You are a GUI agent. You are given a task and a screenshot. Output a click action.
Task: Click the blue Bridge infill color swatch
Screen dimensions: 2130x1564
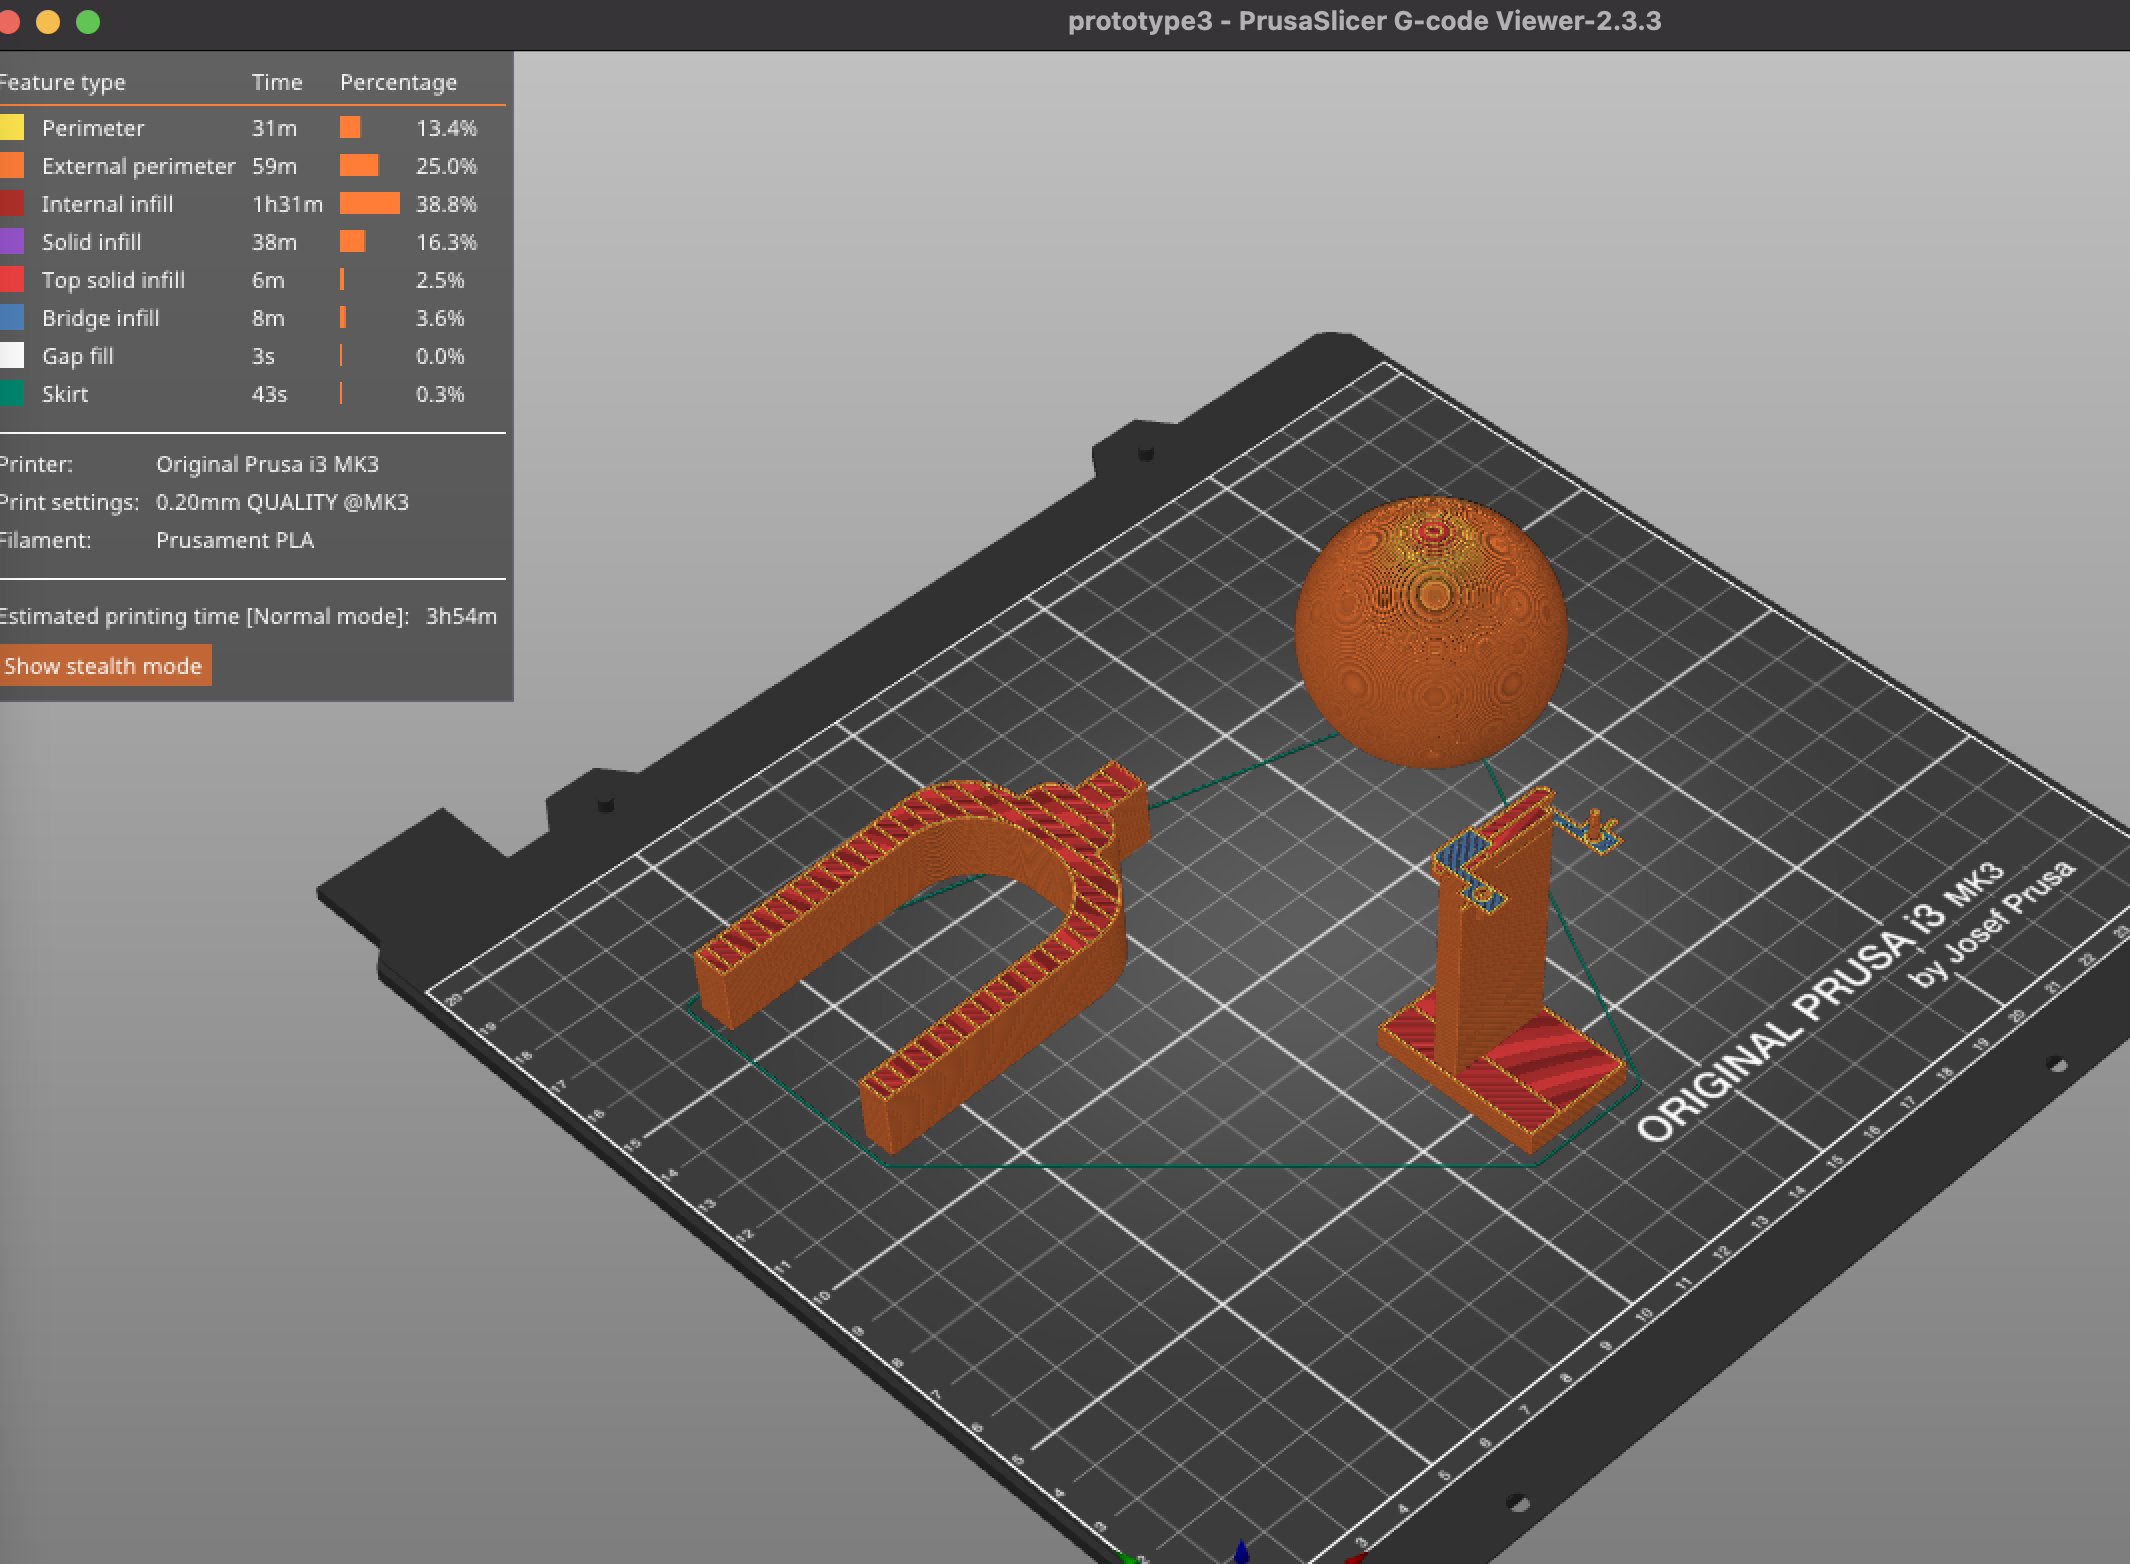12,318
